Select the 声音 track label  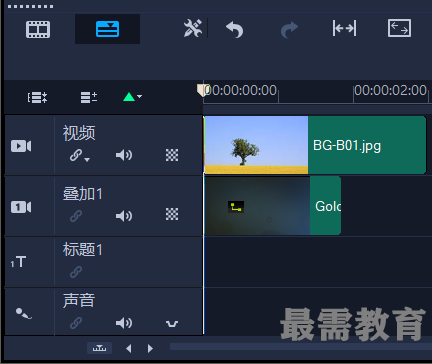point(79,300)
